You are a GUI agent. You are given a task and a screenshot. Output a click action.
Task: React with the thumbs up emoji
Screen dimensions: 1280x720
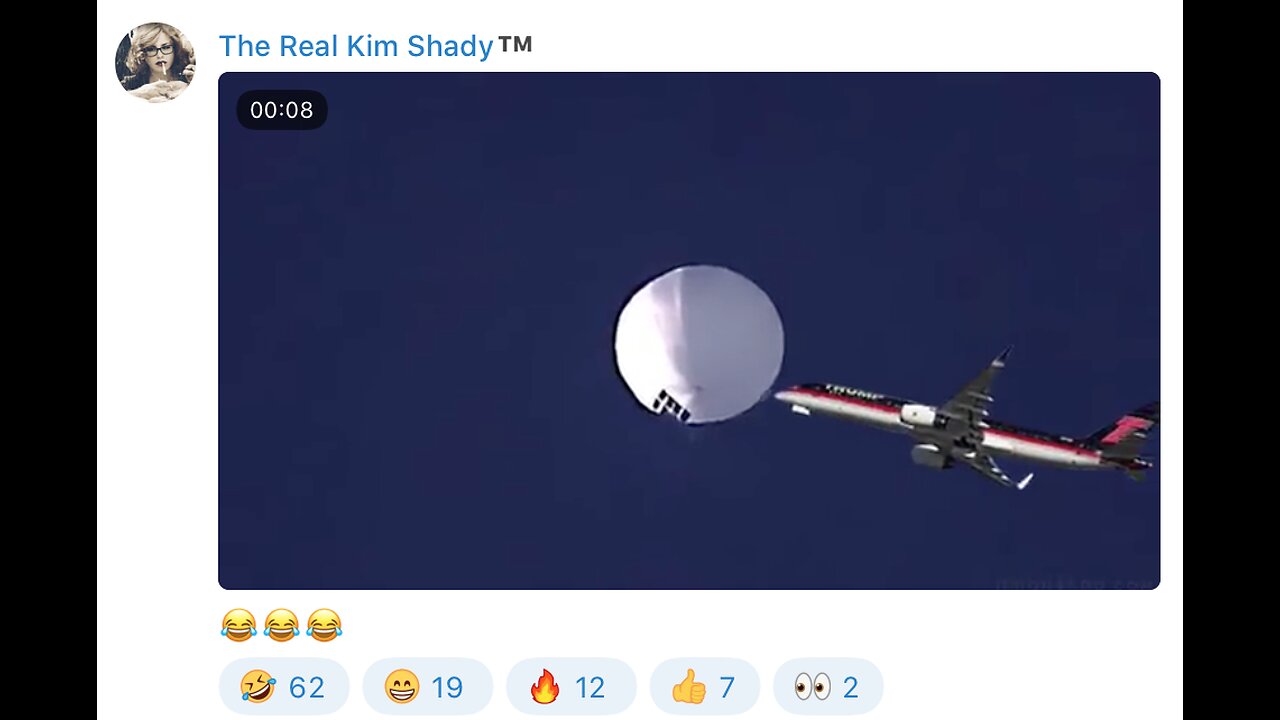[x=689, y=688]
